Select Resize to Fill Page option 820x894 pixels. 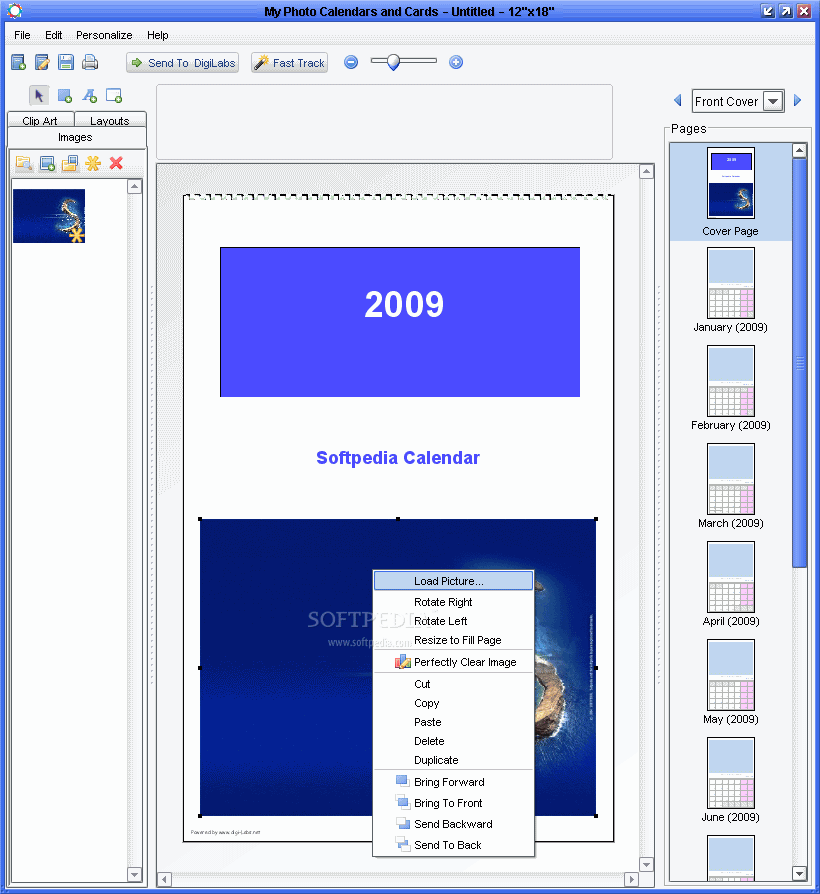(x=453, y=640)
